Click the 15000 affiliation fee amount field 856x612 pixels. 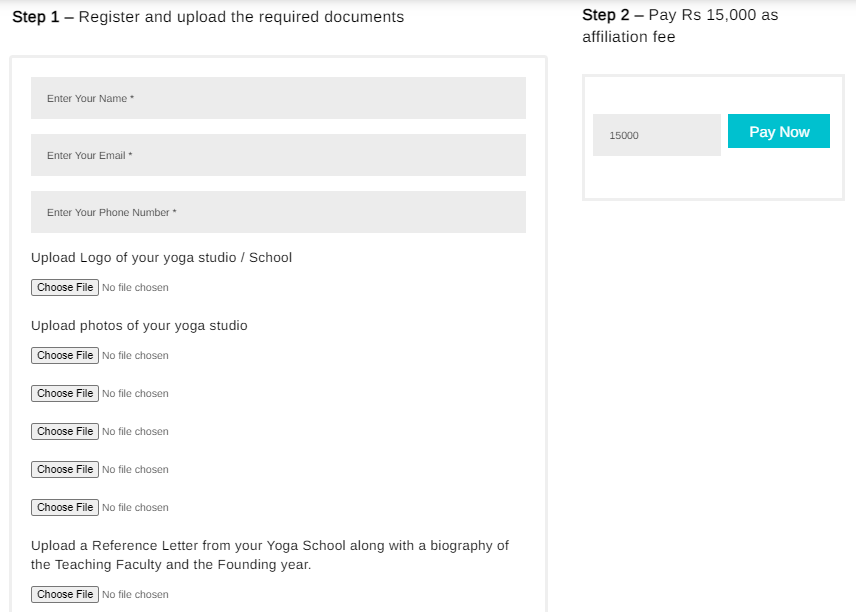pos(656,135)
